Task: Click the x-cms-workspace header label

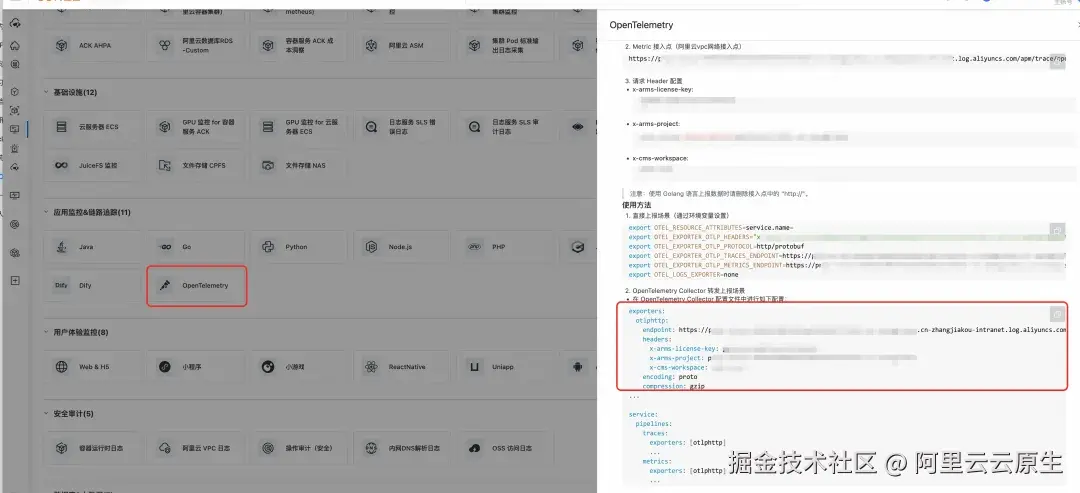Action: [660, 158]
